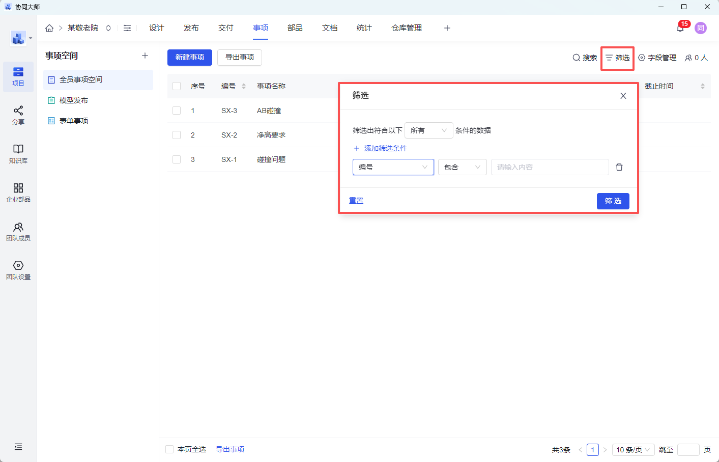719x462 pixels.
Task: Switch to the 统计 tab
Action: coord(363,28)
